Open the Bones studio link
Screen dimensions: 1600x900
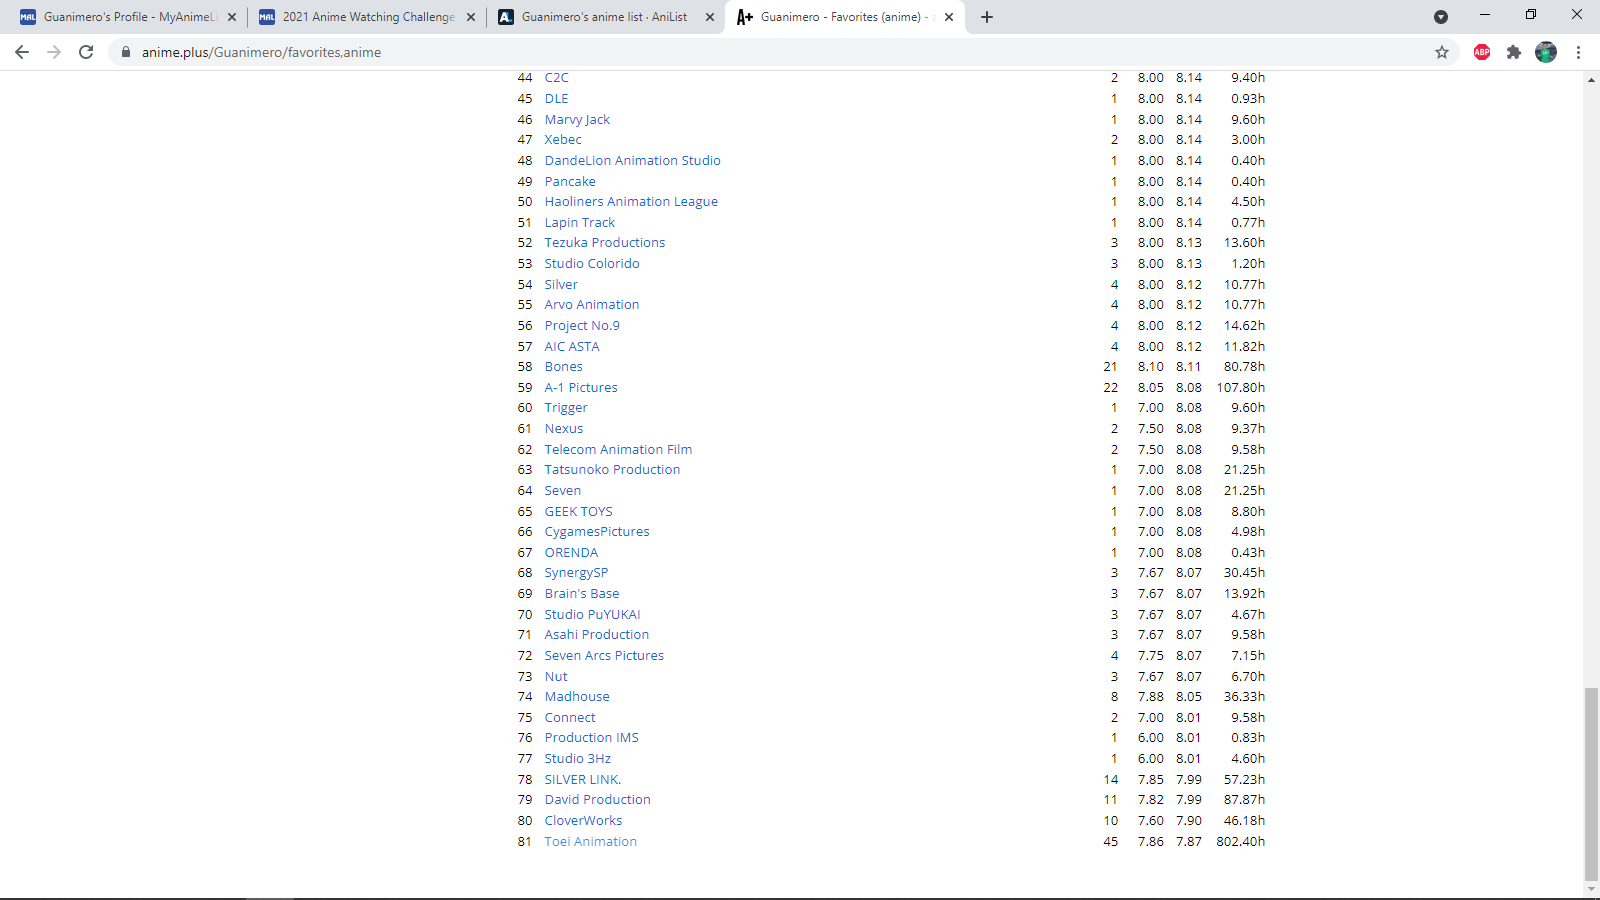[x=563, y=367]
